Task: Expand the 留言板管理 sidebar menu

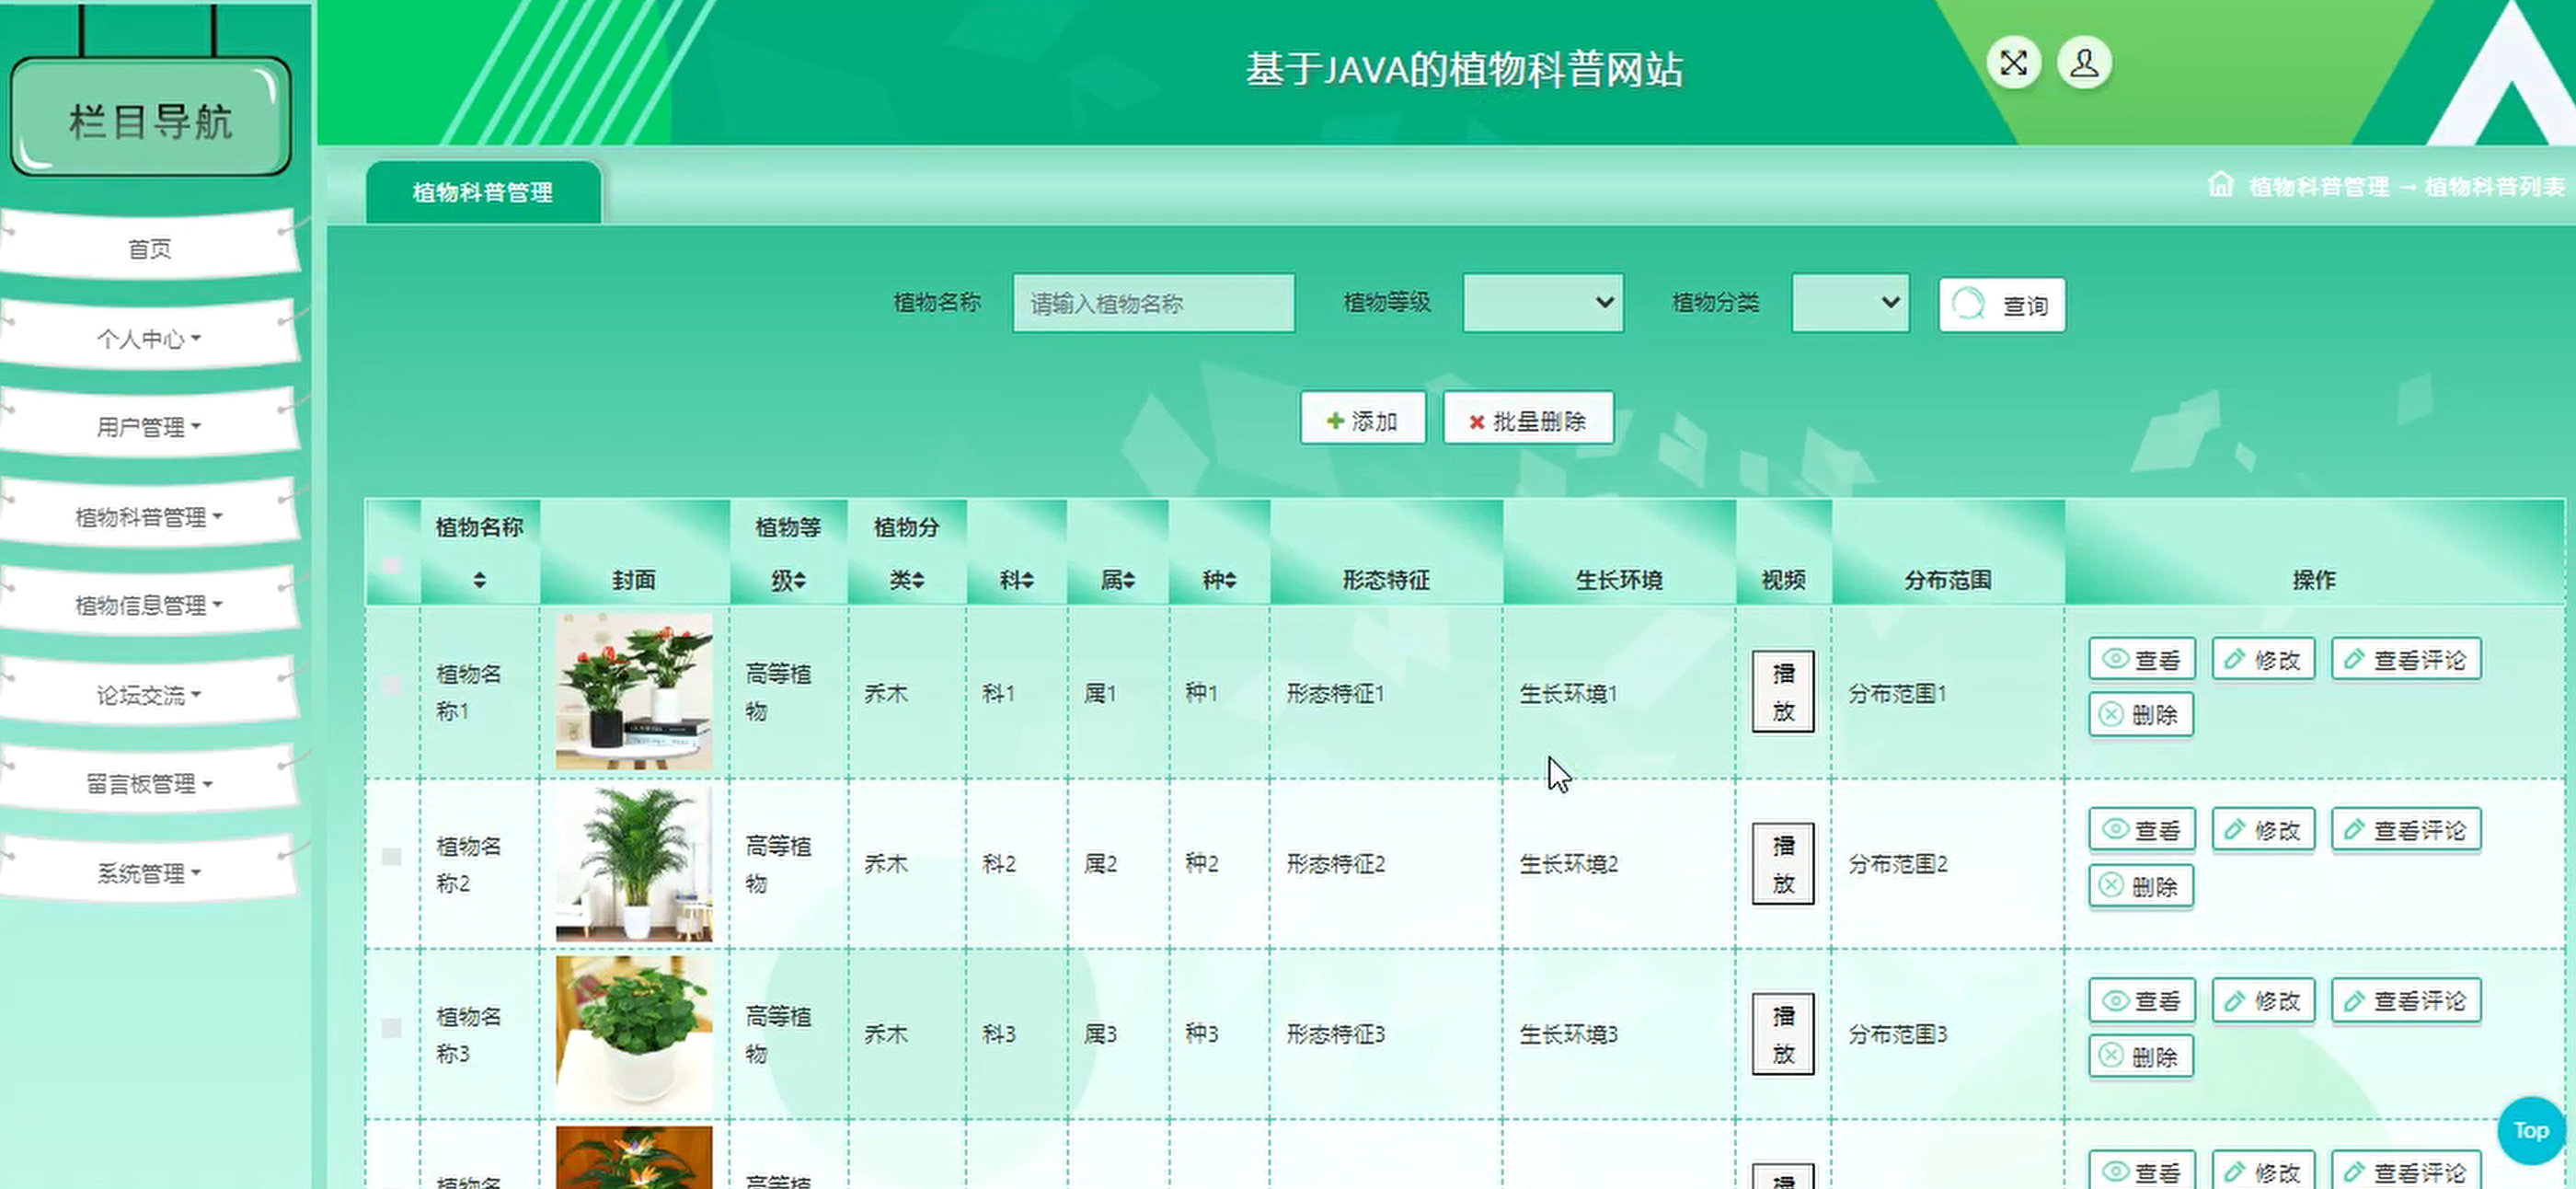Action: point(149,783)
